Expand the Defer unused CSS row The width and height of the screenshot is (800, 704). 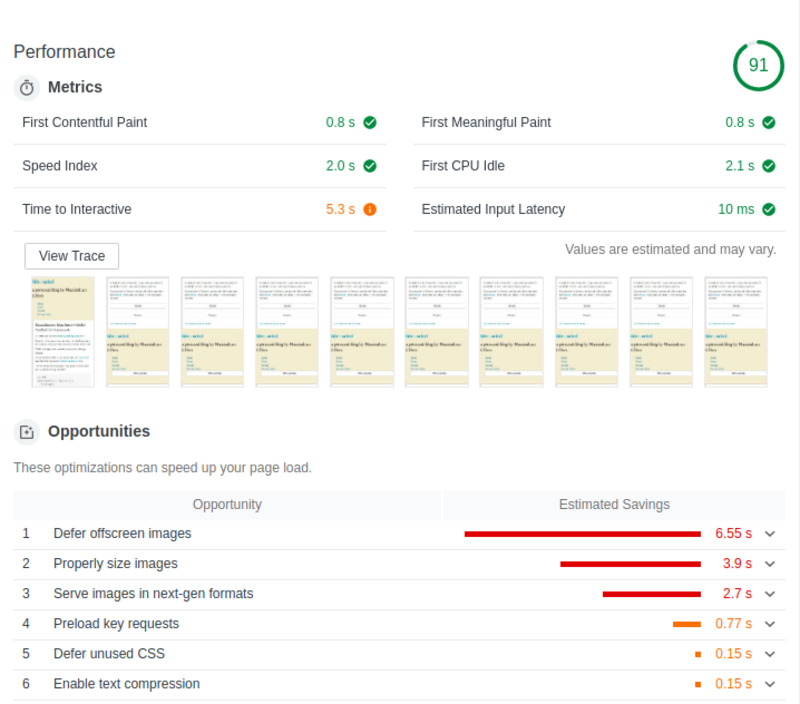[770, 654]
